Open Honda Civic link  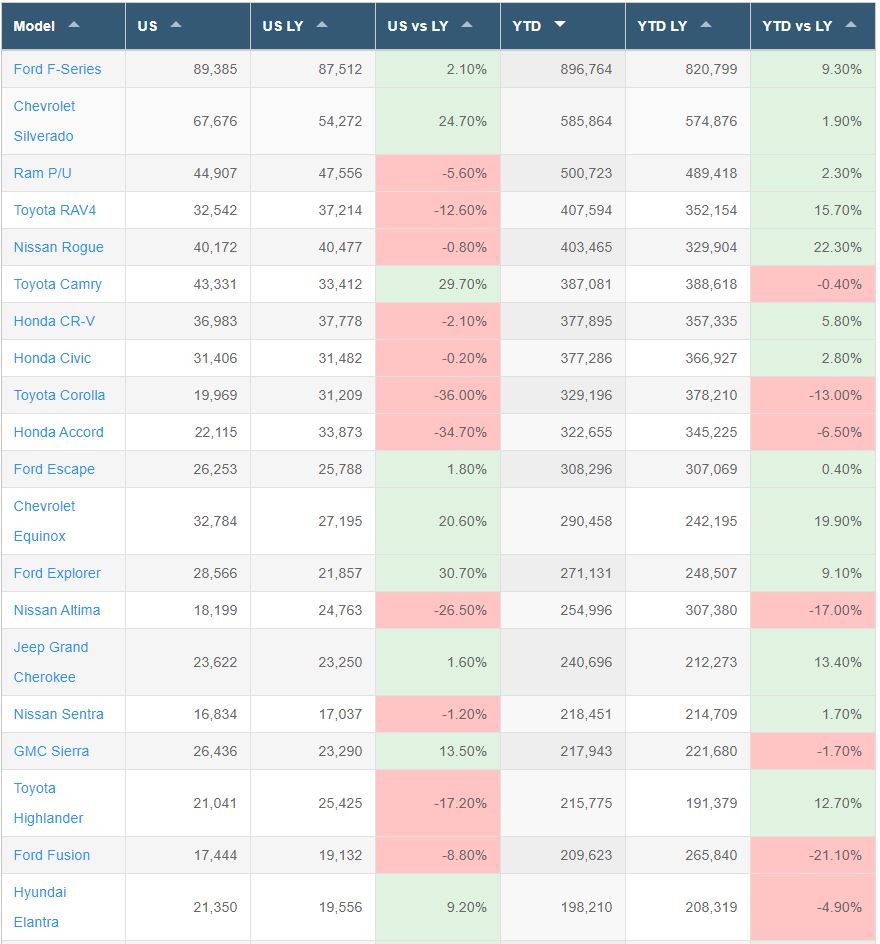click(52, 358)
